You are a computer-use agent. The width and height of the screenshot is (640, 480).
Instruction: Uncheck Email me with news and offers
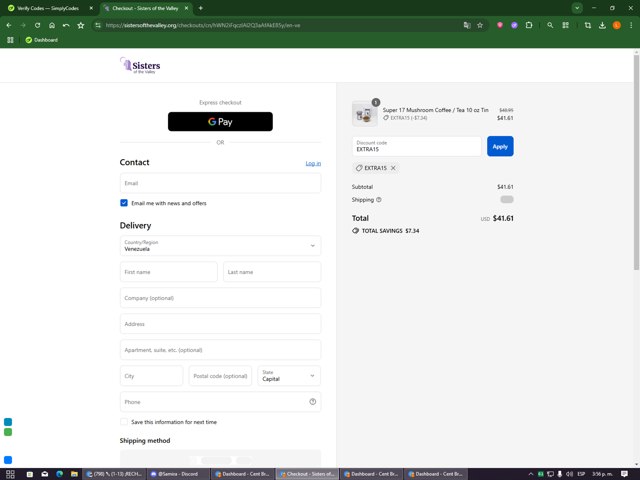[x=124, y=203]
